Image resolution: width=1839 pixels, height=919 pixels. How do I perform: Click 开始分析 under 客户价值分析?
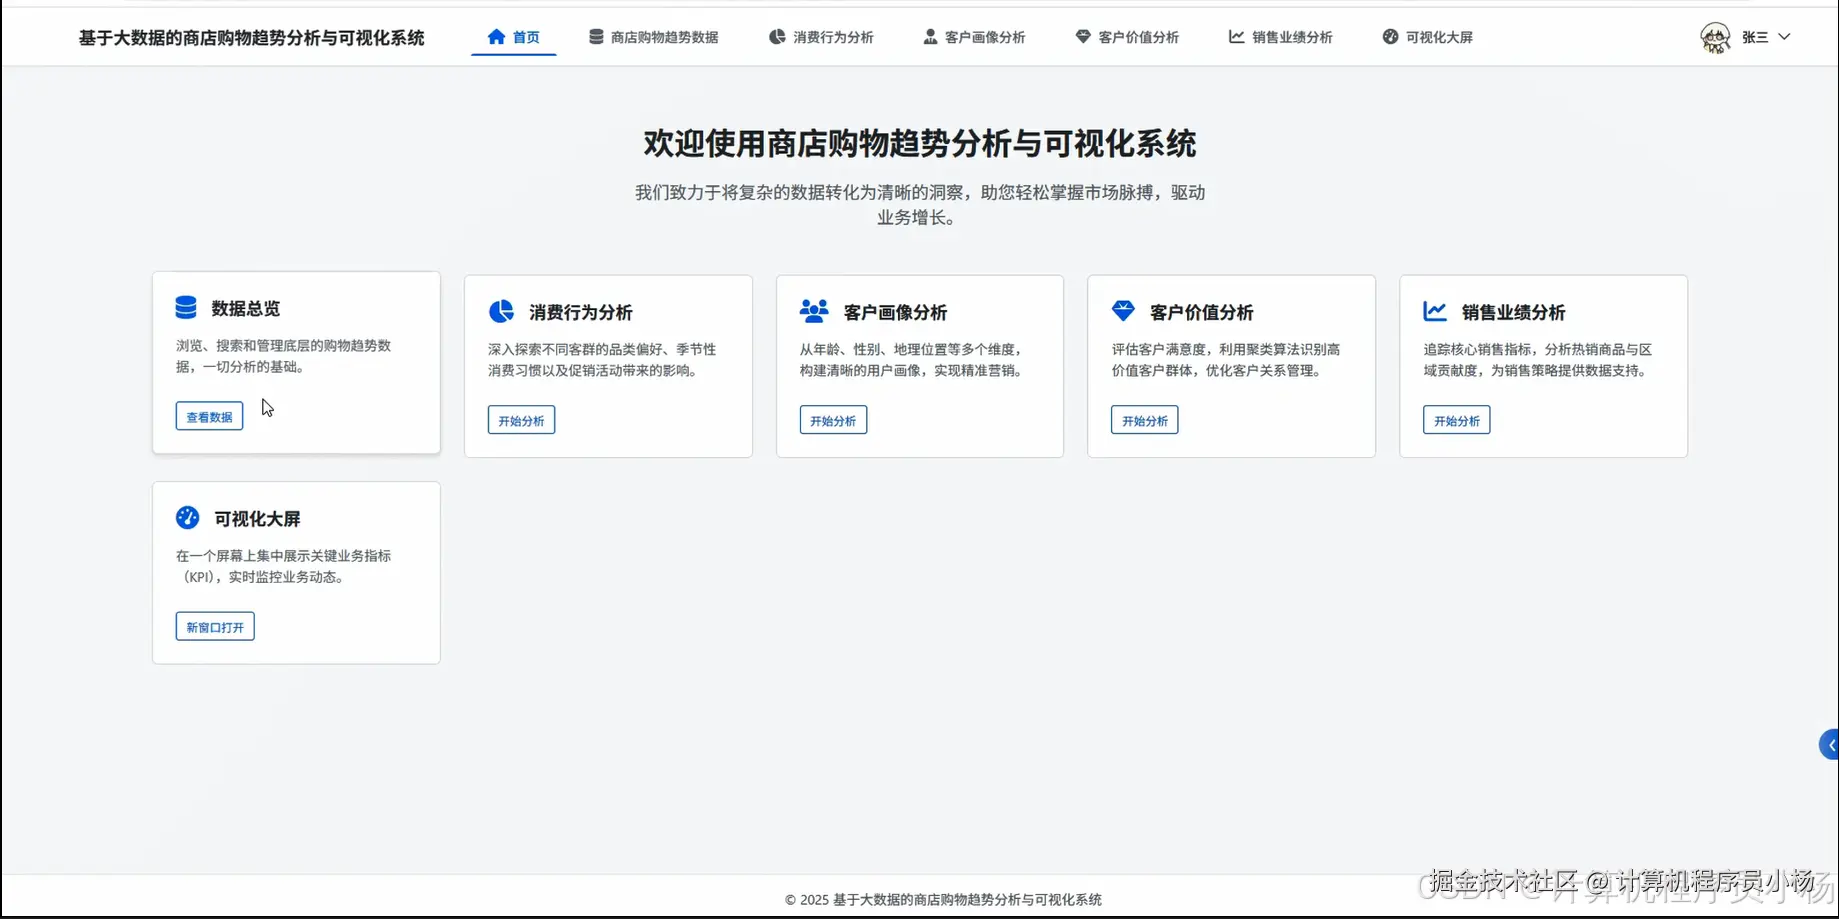[1144, 420]
